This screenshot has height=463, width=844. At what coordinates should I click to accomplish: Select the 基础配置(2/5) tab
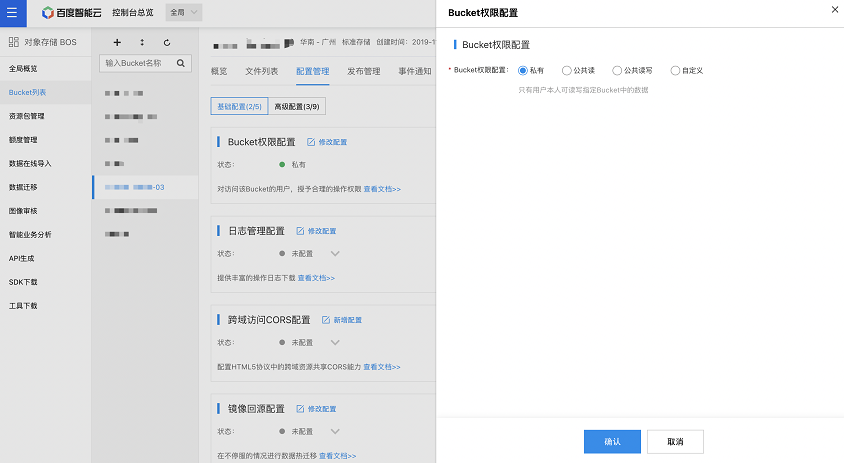pyautogui.click(x=240, y=107)
